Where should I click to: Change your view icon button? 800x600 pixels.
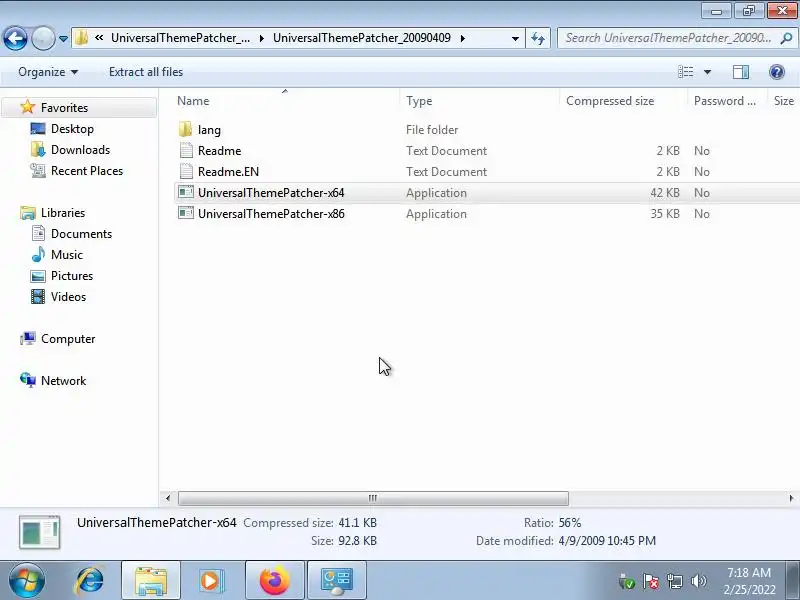(x=685, y=72)
